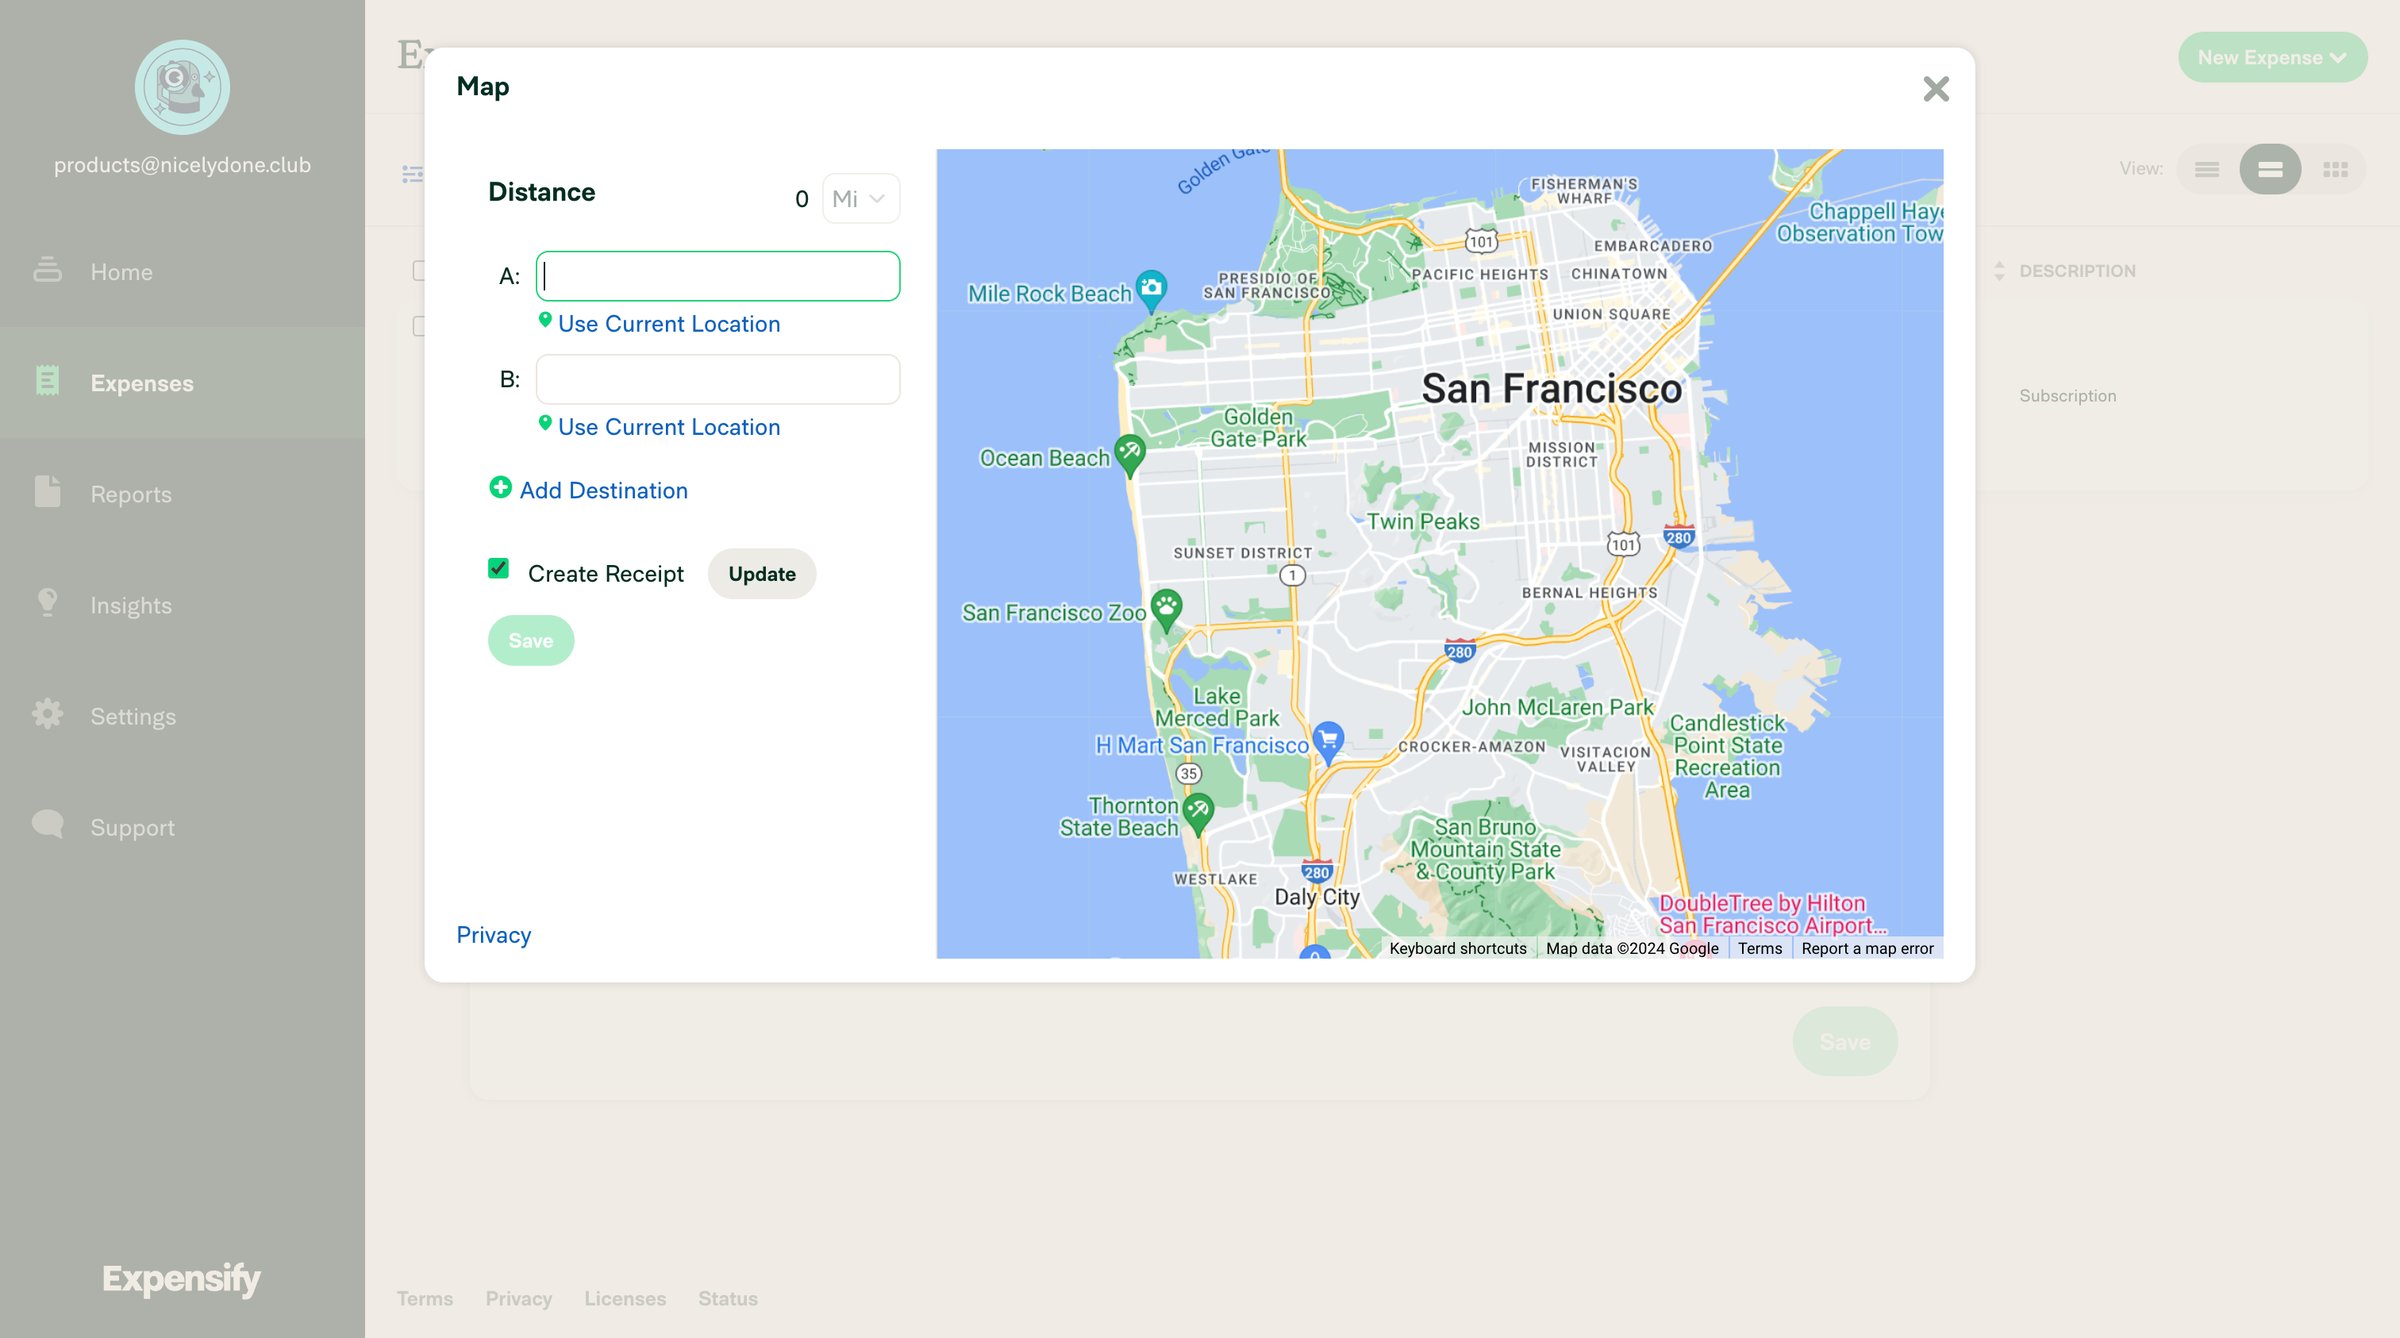Click the green plus Add Destination icon

pyautogui.click(x=500, y=487)
